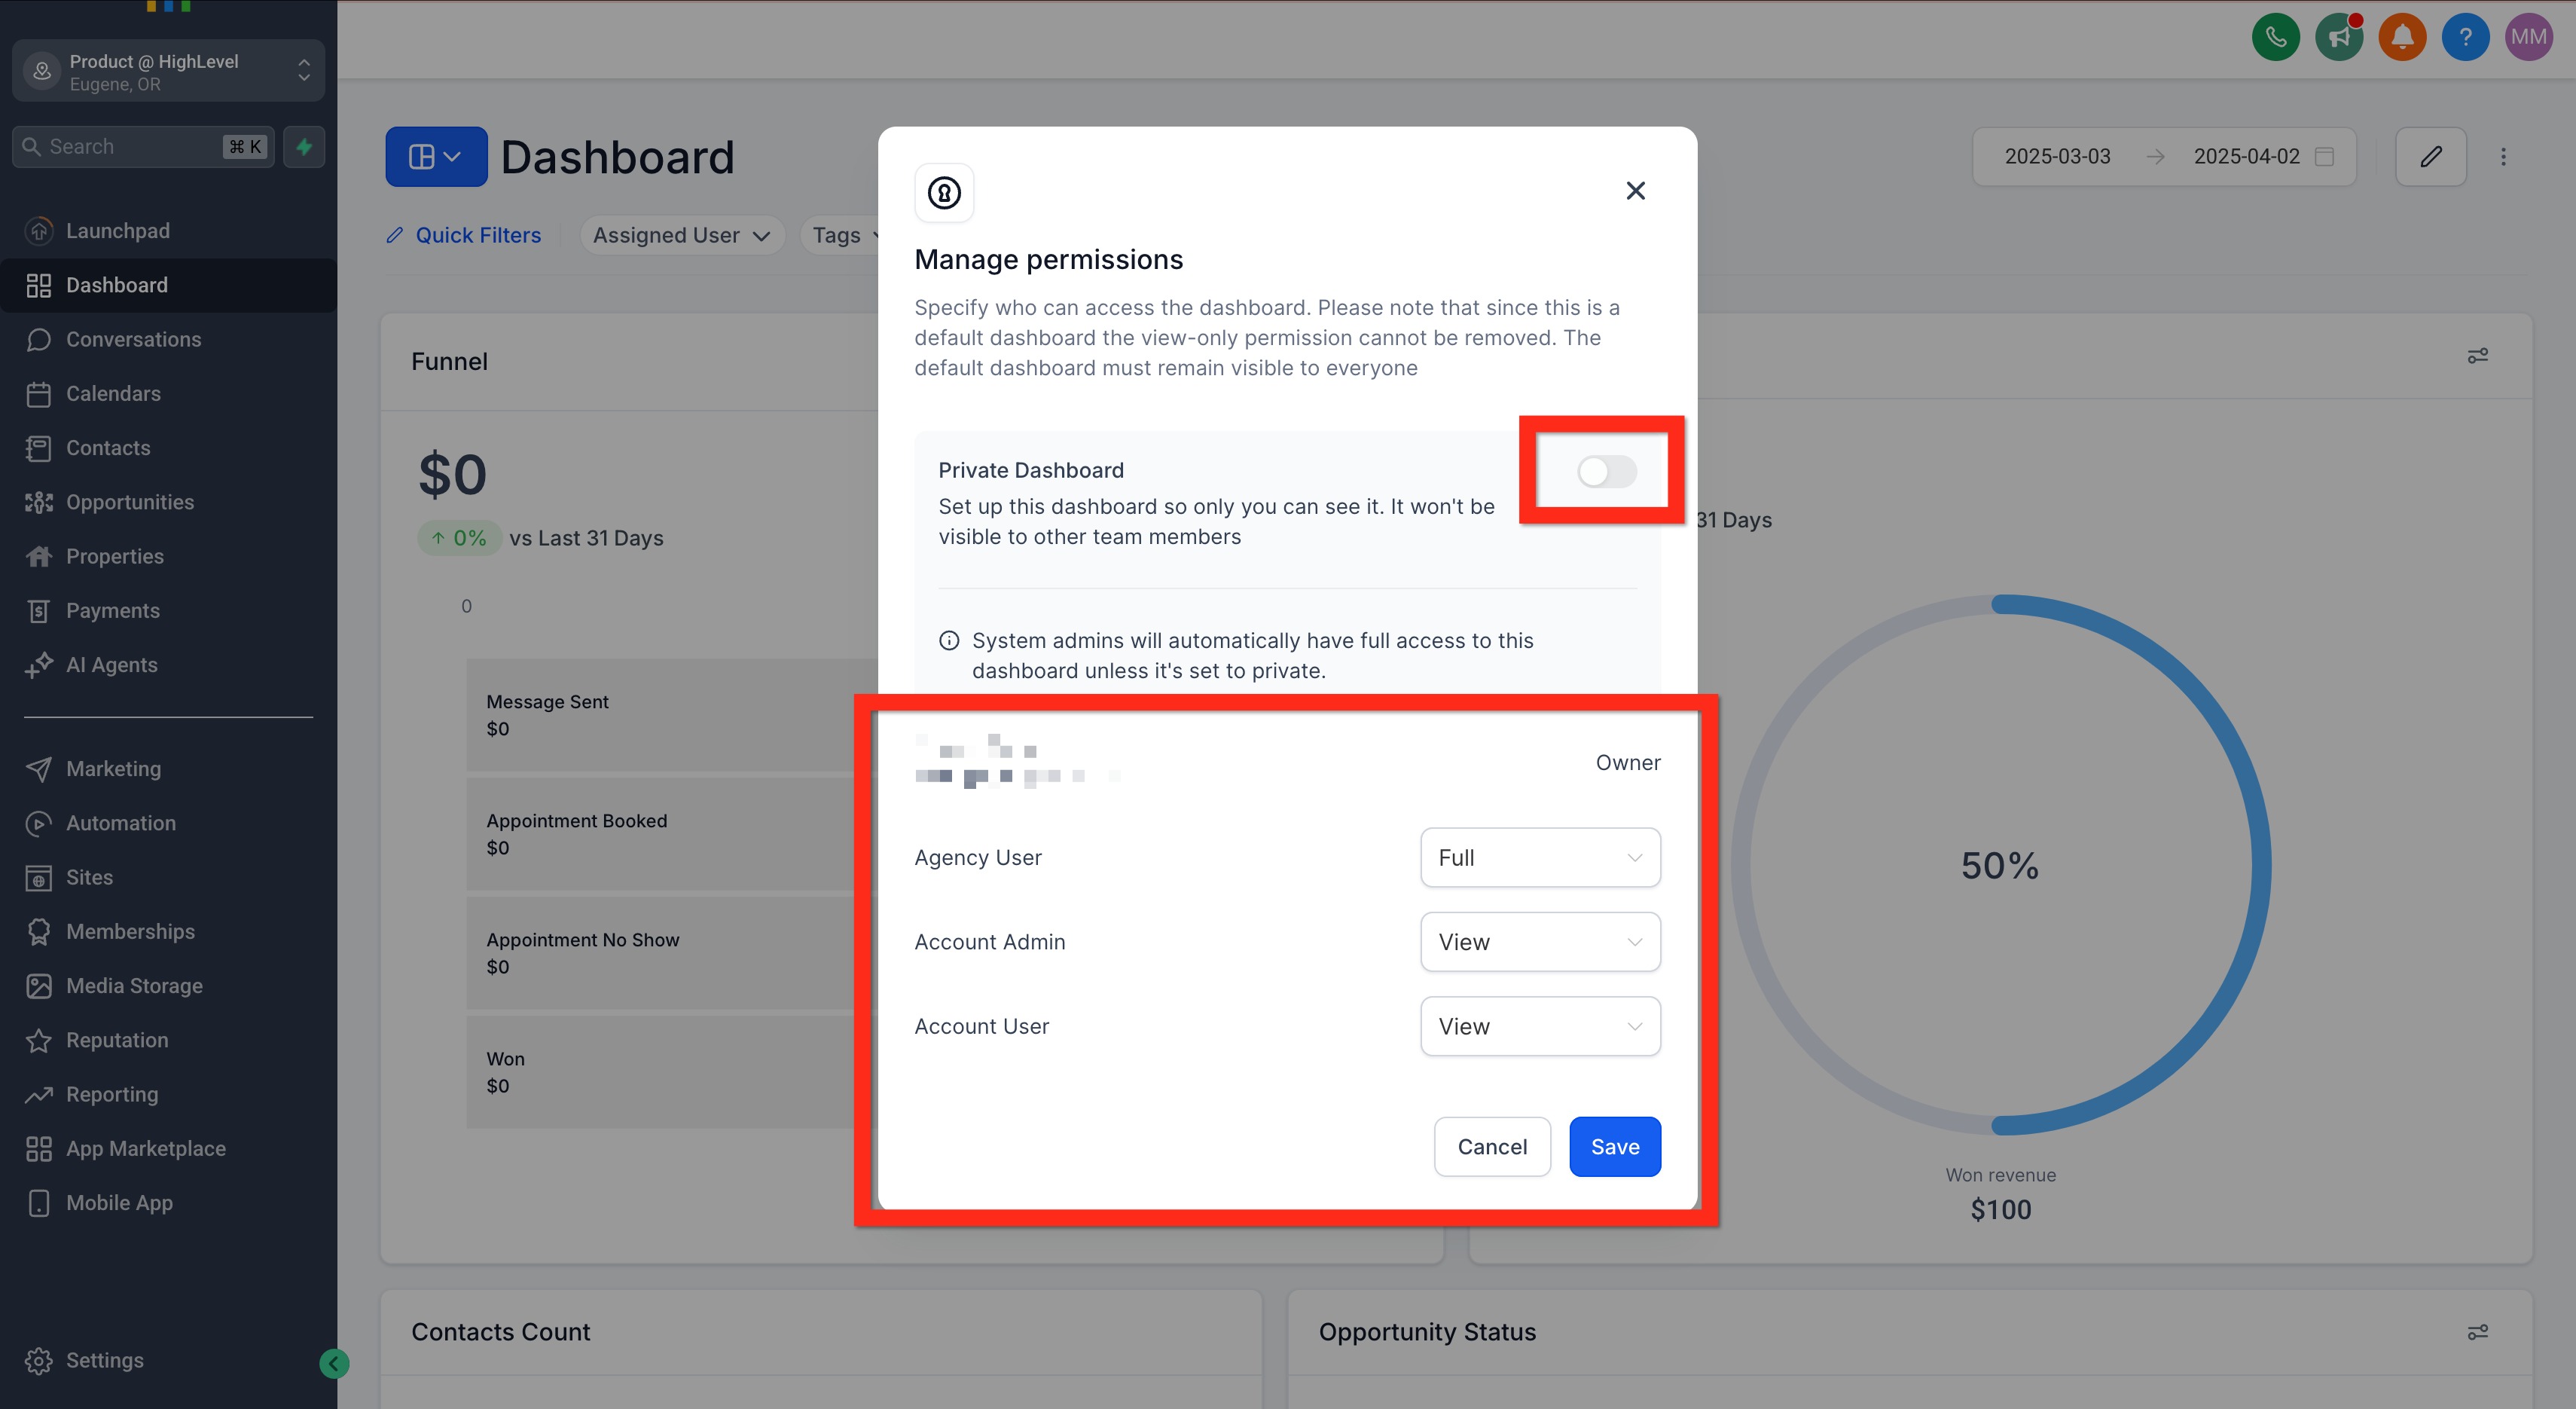Close the Manage permissions modal
Viewport: 2576px width, 1409px height.
point(1635,190)
